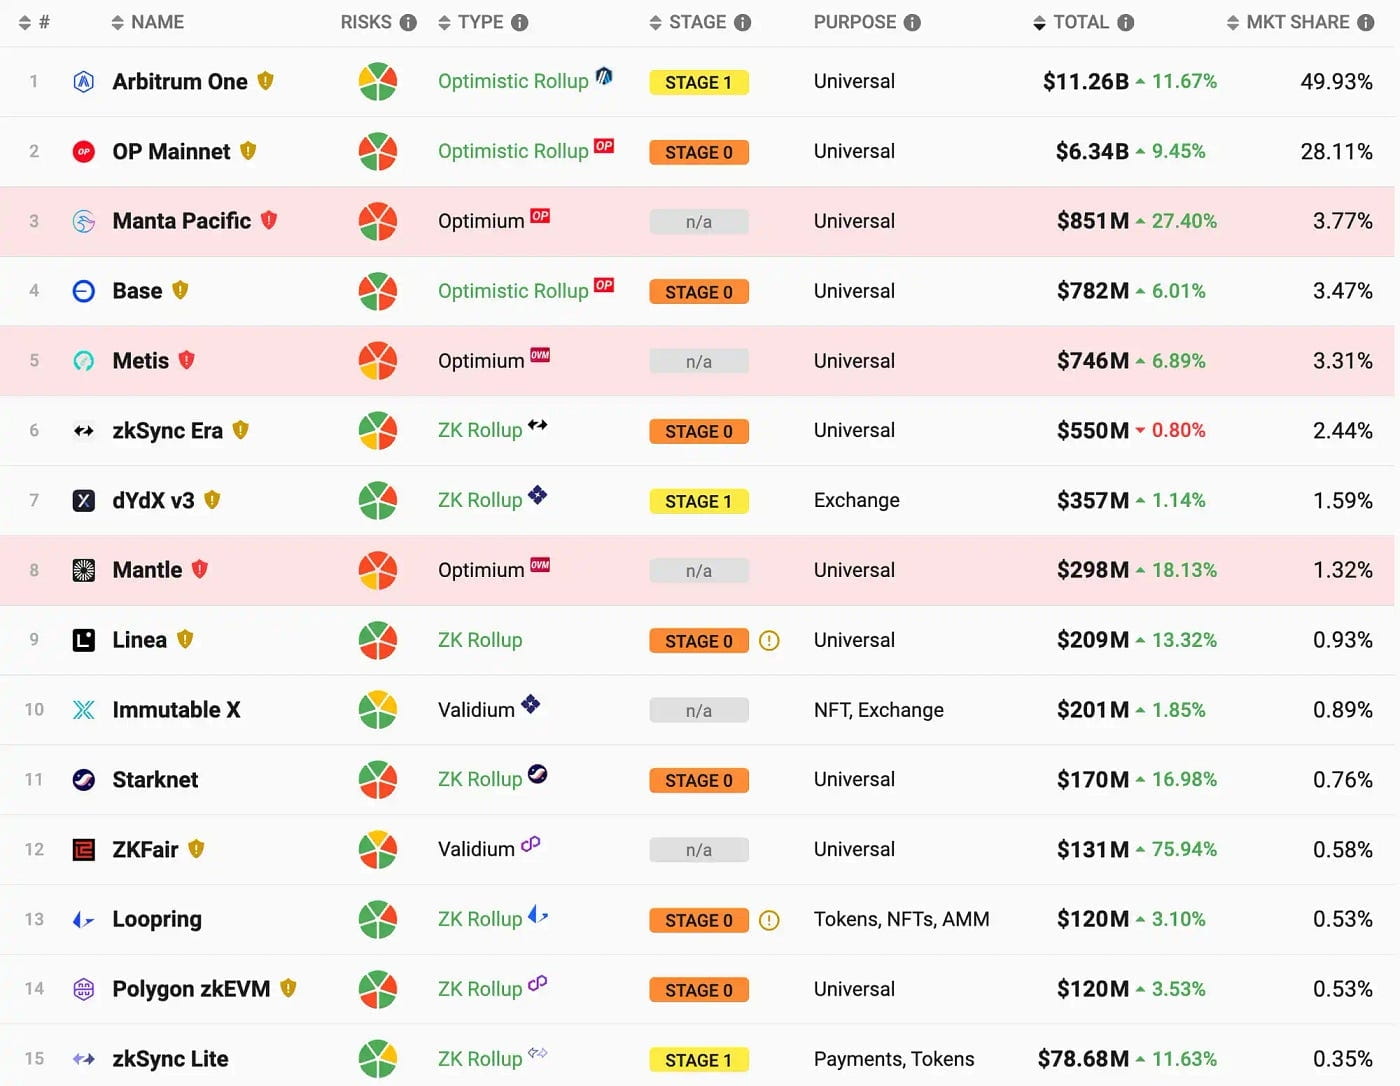The image size is (1400, 1086).
Task: Open the zkSync Era project link
Action: [167, 431]
